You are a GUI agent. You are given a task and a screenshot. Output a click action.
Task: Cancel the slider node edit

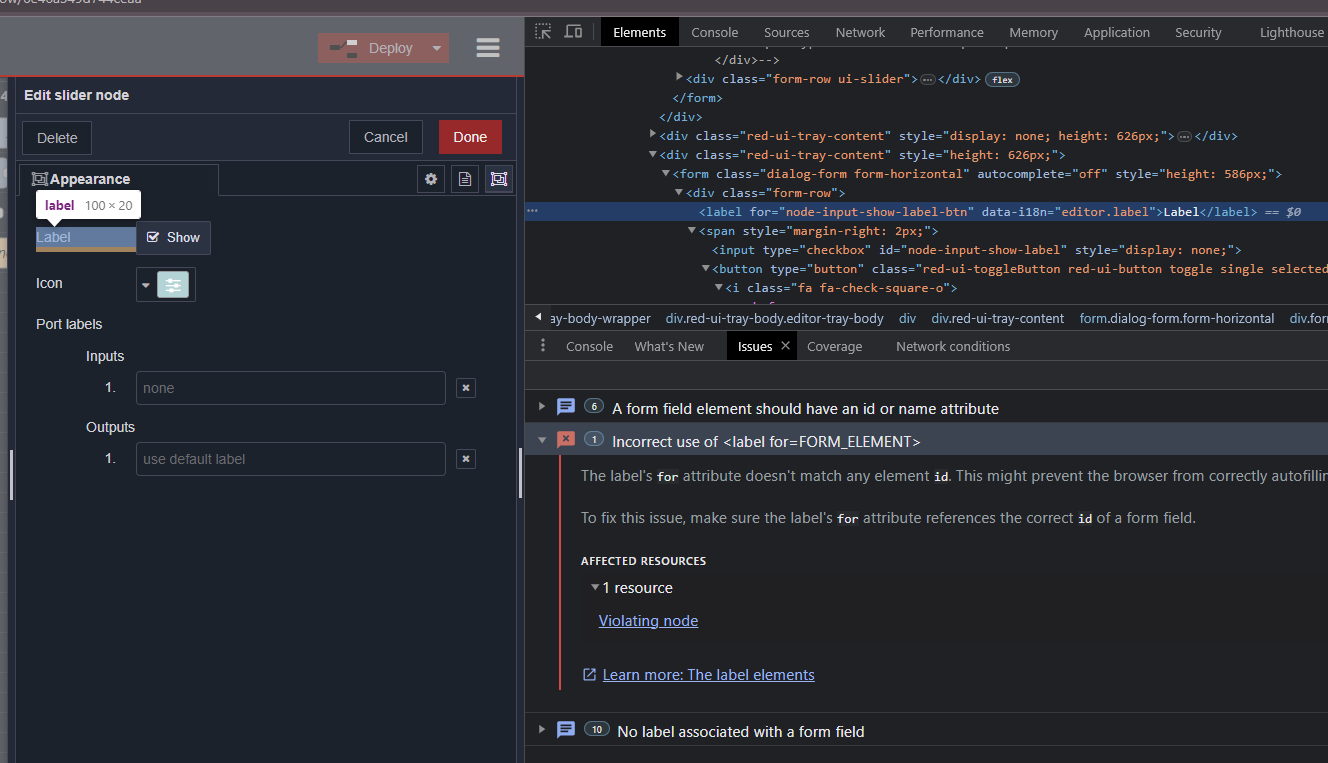pyautogui.click(x=386, y=138)
